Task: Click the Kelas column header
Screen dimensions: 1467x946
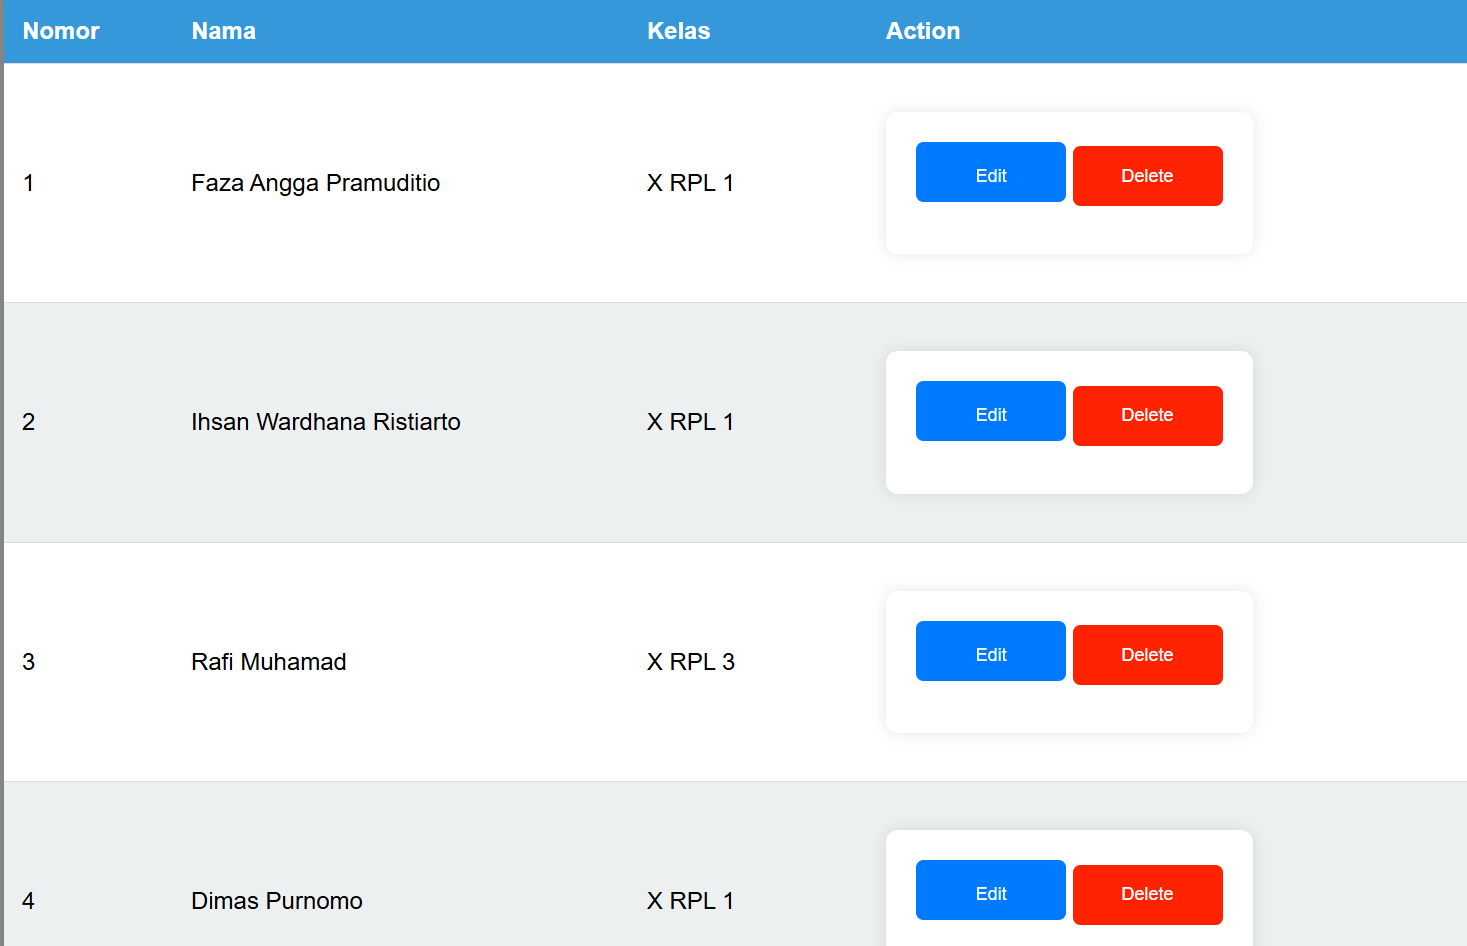Action: [x=679, y=31]
